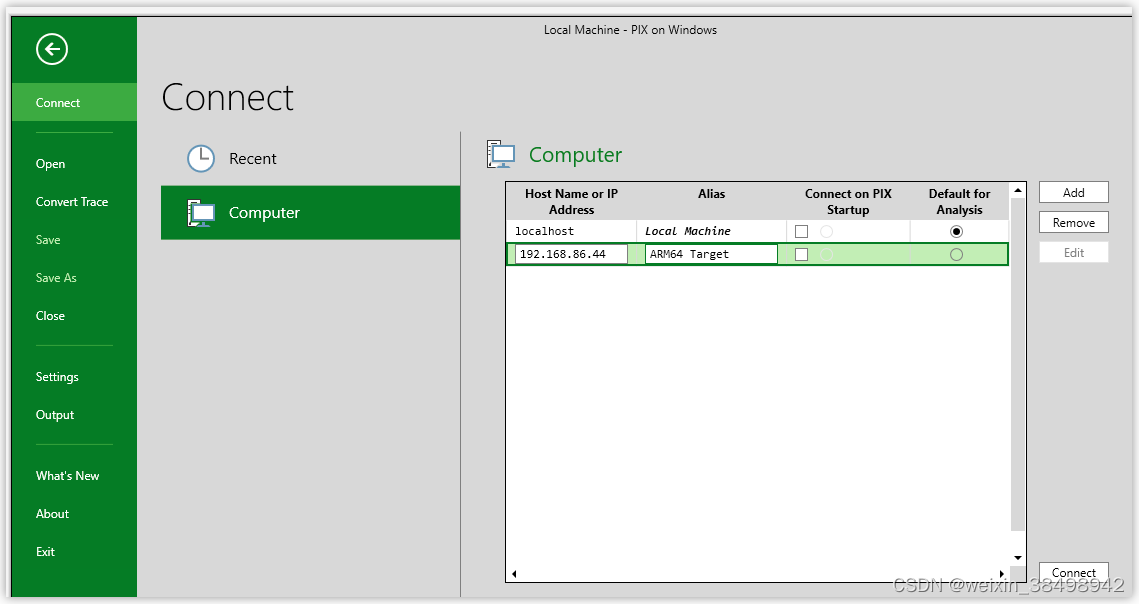This screenshot has width=1139, height=604.
Task: Click Save in the sidebar
Action: coord(48,240)
